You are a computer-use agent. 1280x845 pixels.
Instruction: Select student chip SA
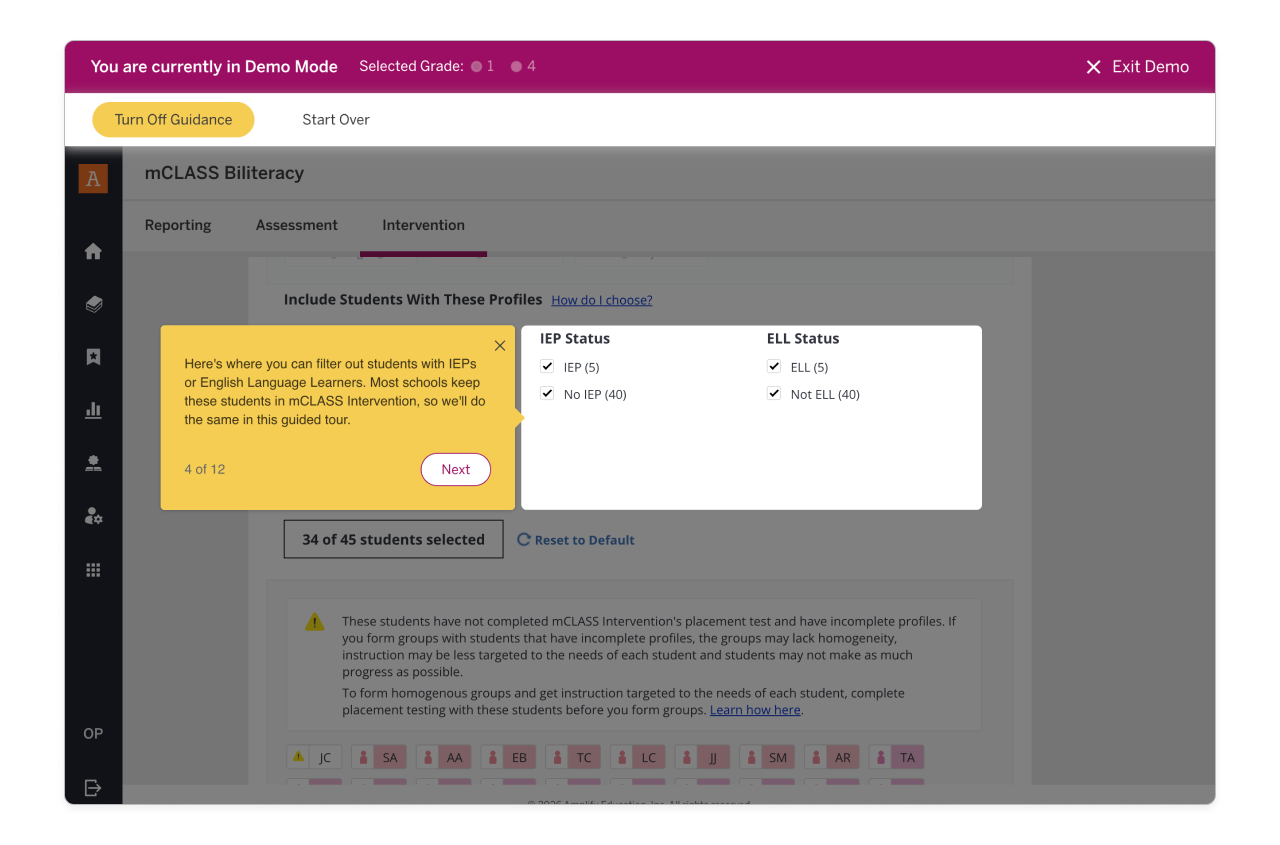[379, 758]
